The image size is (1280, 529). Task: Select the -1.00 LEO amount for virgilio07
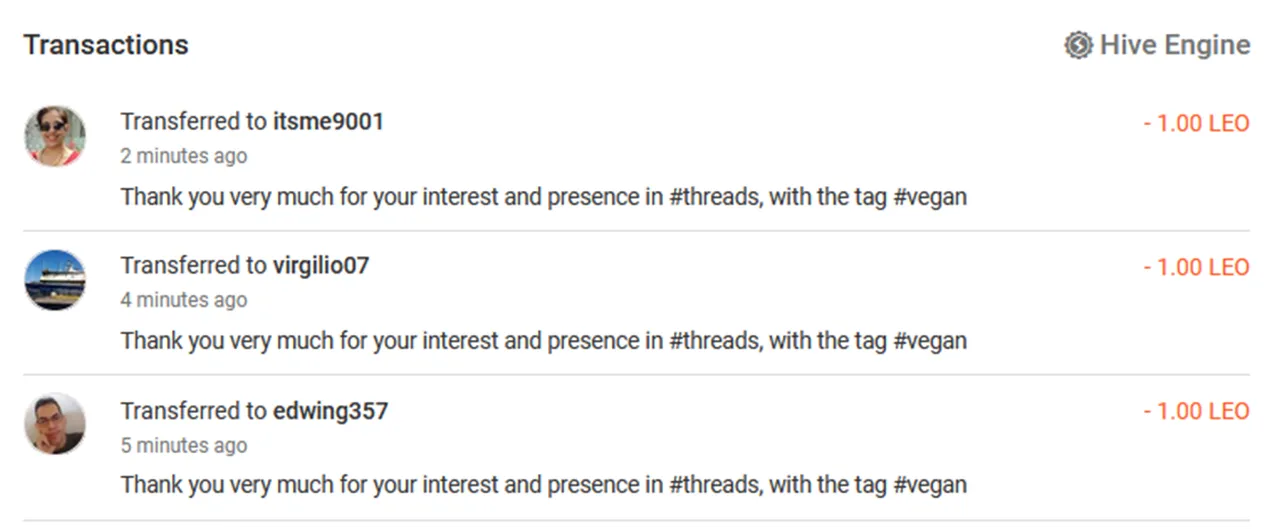[x=1196, y=268]
